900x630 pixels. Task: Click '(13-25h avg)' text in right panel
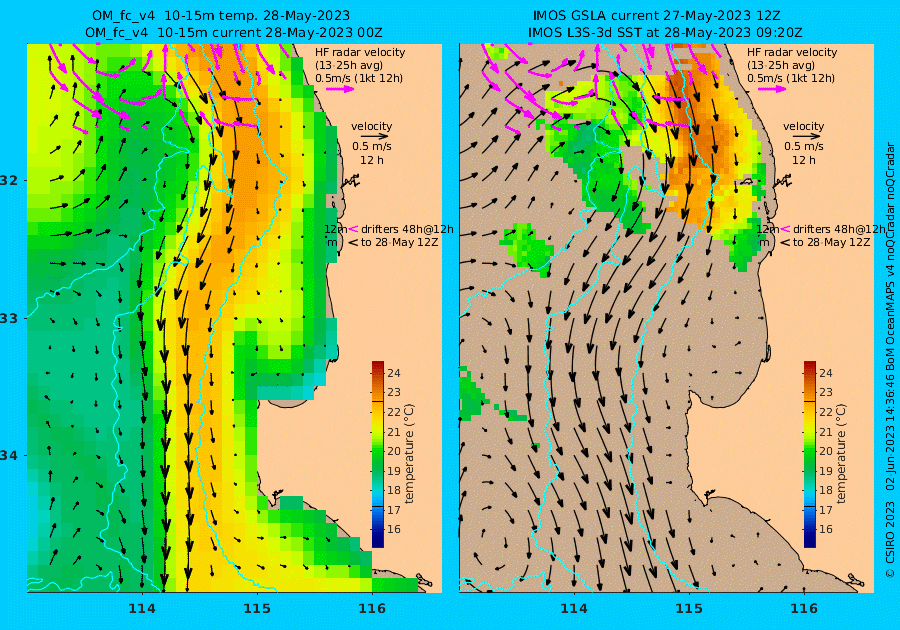tap(781, 65)
